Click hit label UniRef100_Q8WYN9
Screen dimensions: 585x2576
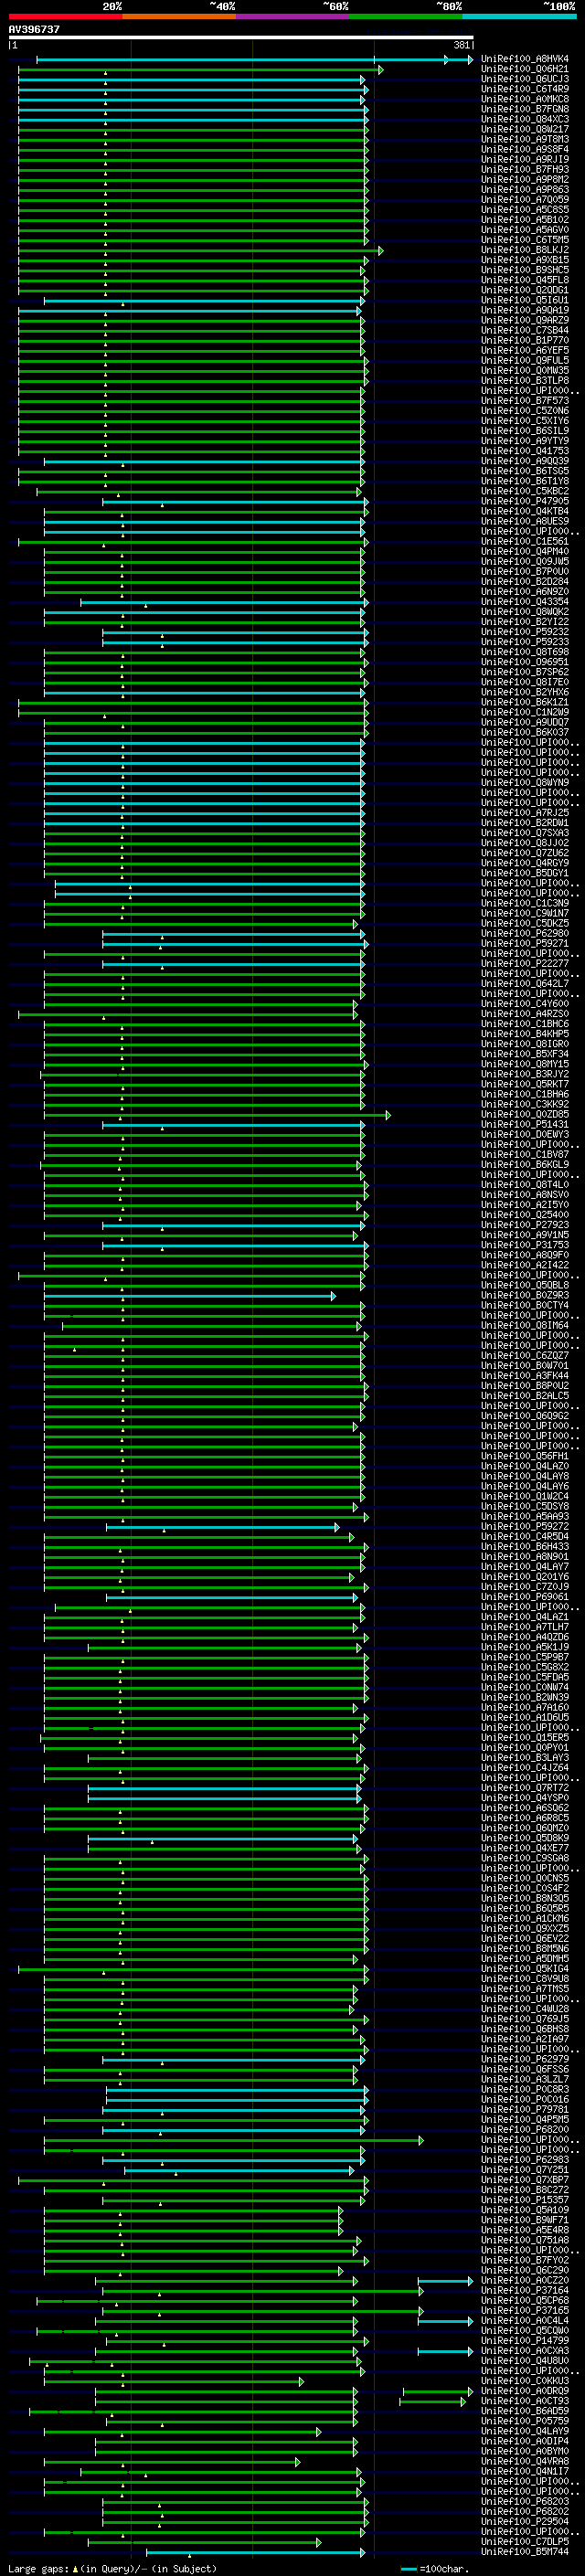click(x=525, y=783)
